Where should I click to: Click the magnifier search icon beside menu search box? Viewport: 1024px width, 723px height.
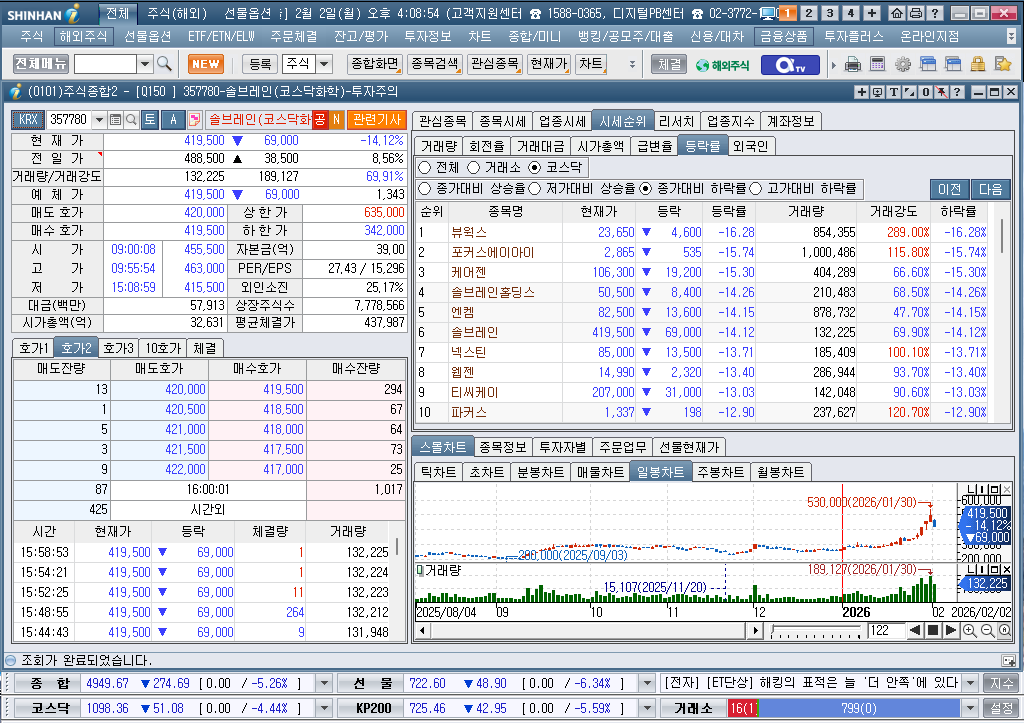165,63
